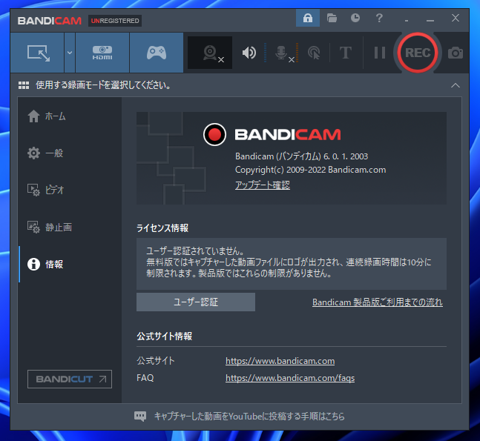Close the Bandicam window
The image size is (480, 441).
click(x=455, y=18)
